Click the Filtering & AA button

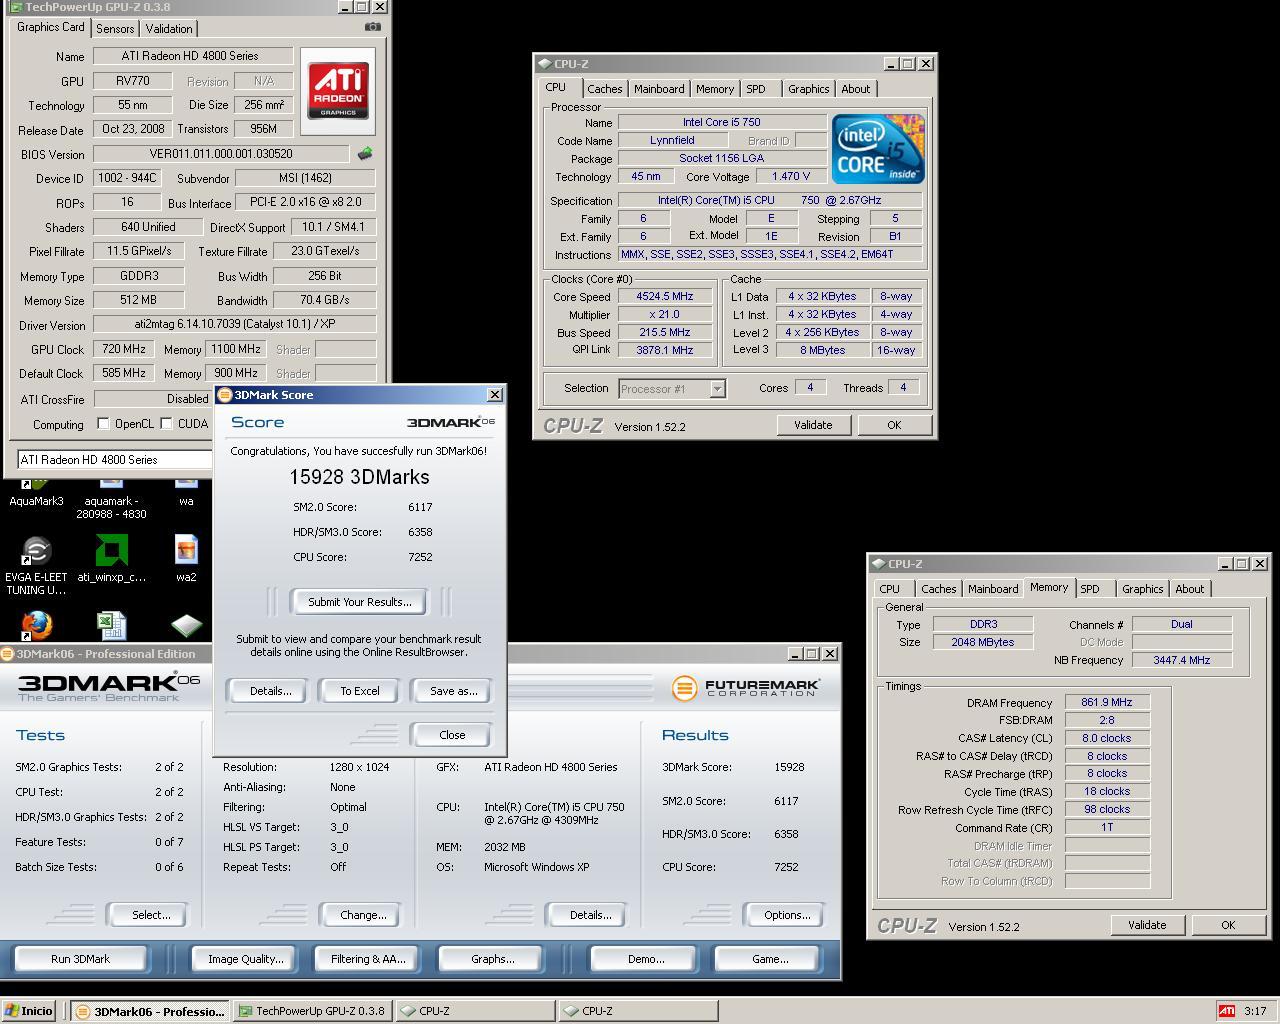(368, 959)
